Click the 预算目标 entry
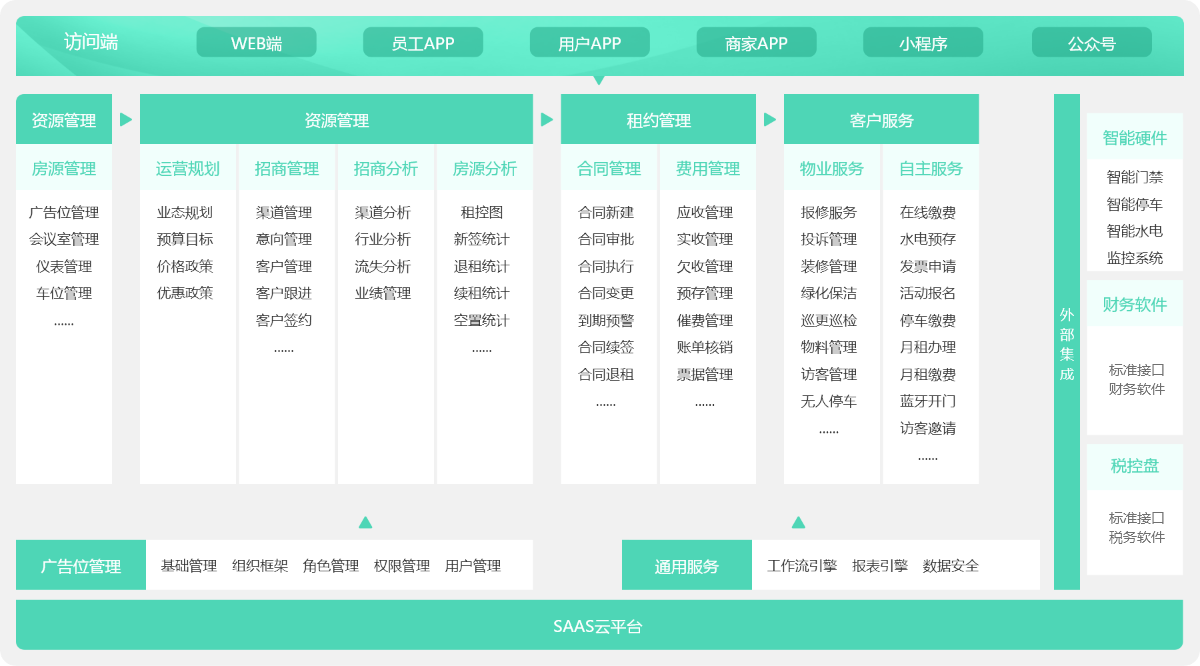Viewport: 1200px width, 666px height. pyautogui.click(x=185, y=239)
